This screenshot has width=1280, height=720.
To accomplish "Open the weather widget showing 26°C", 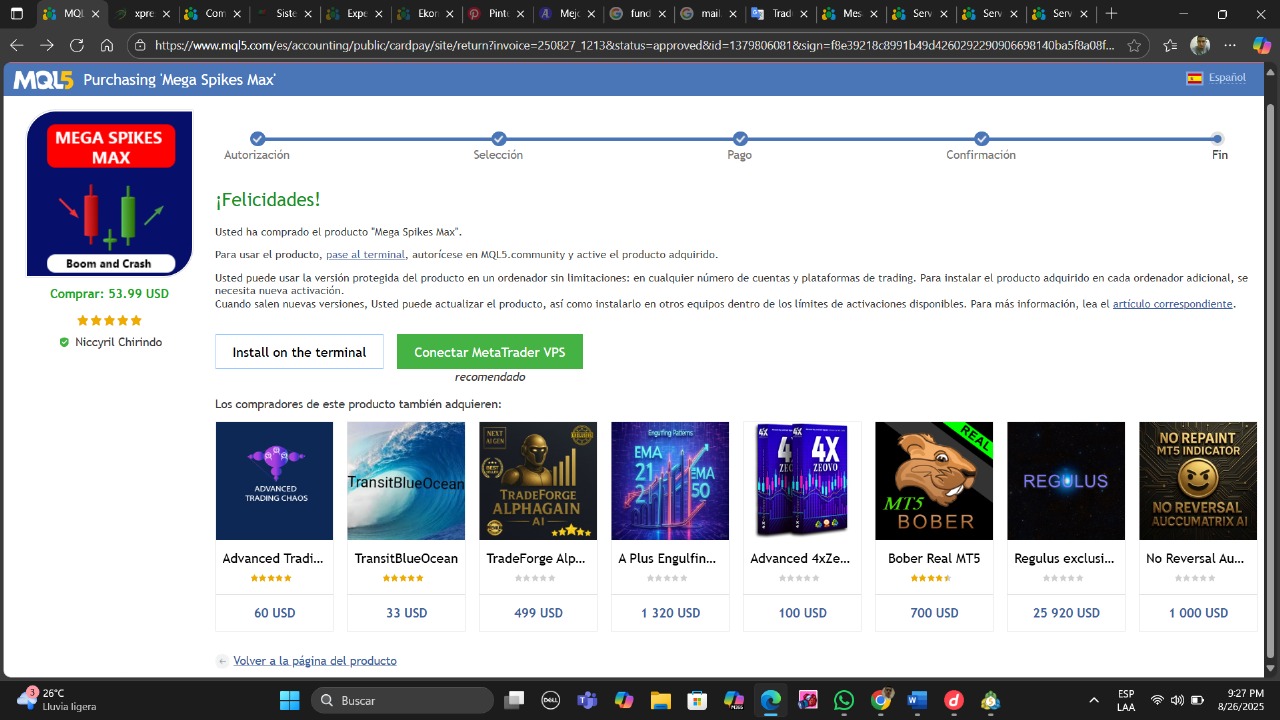I will [x=58, y=700].
